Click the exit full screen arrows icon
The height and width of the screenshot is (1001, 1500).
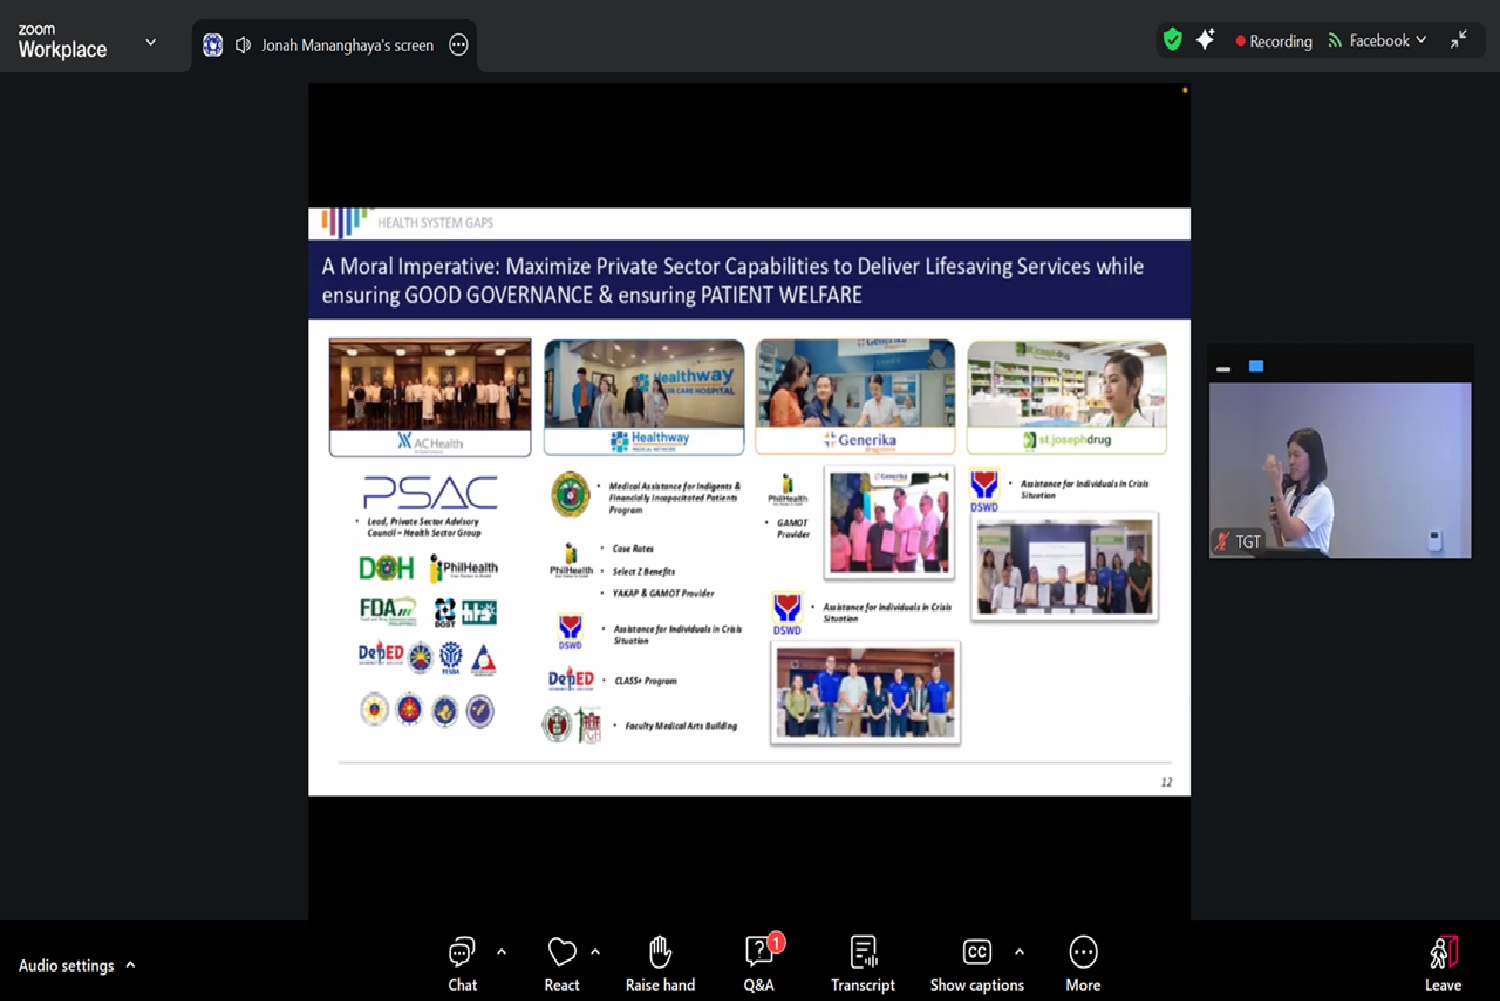pos(1459,40)
